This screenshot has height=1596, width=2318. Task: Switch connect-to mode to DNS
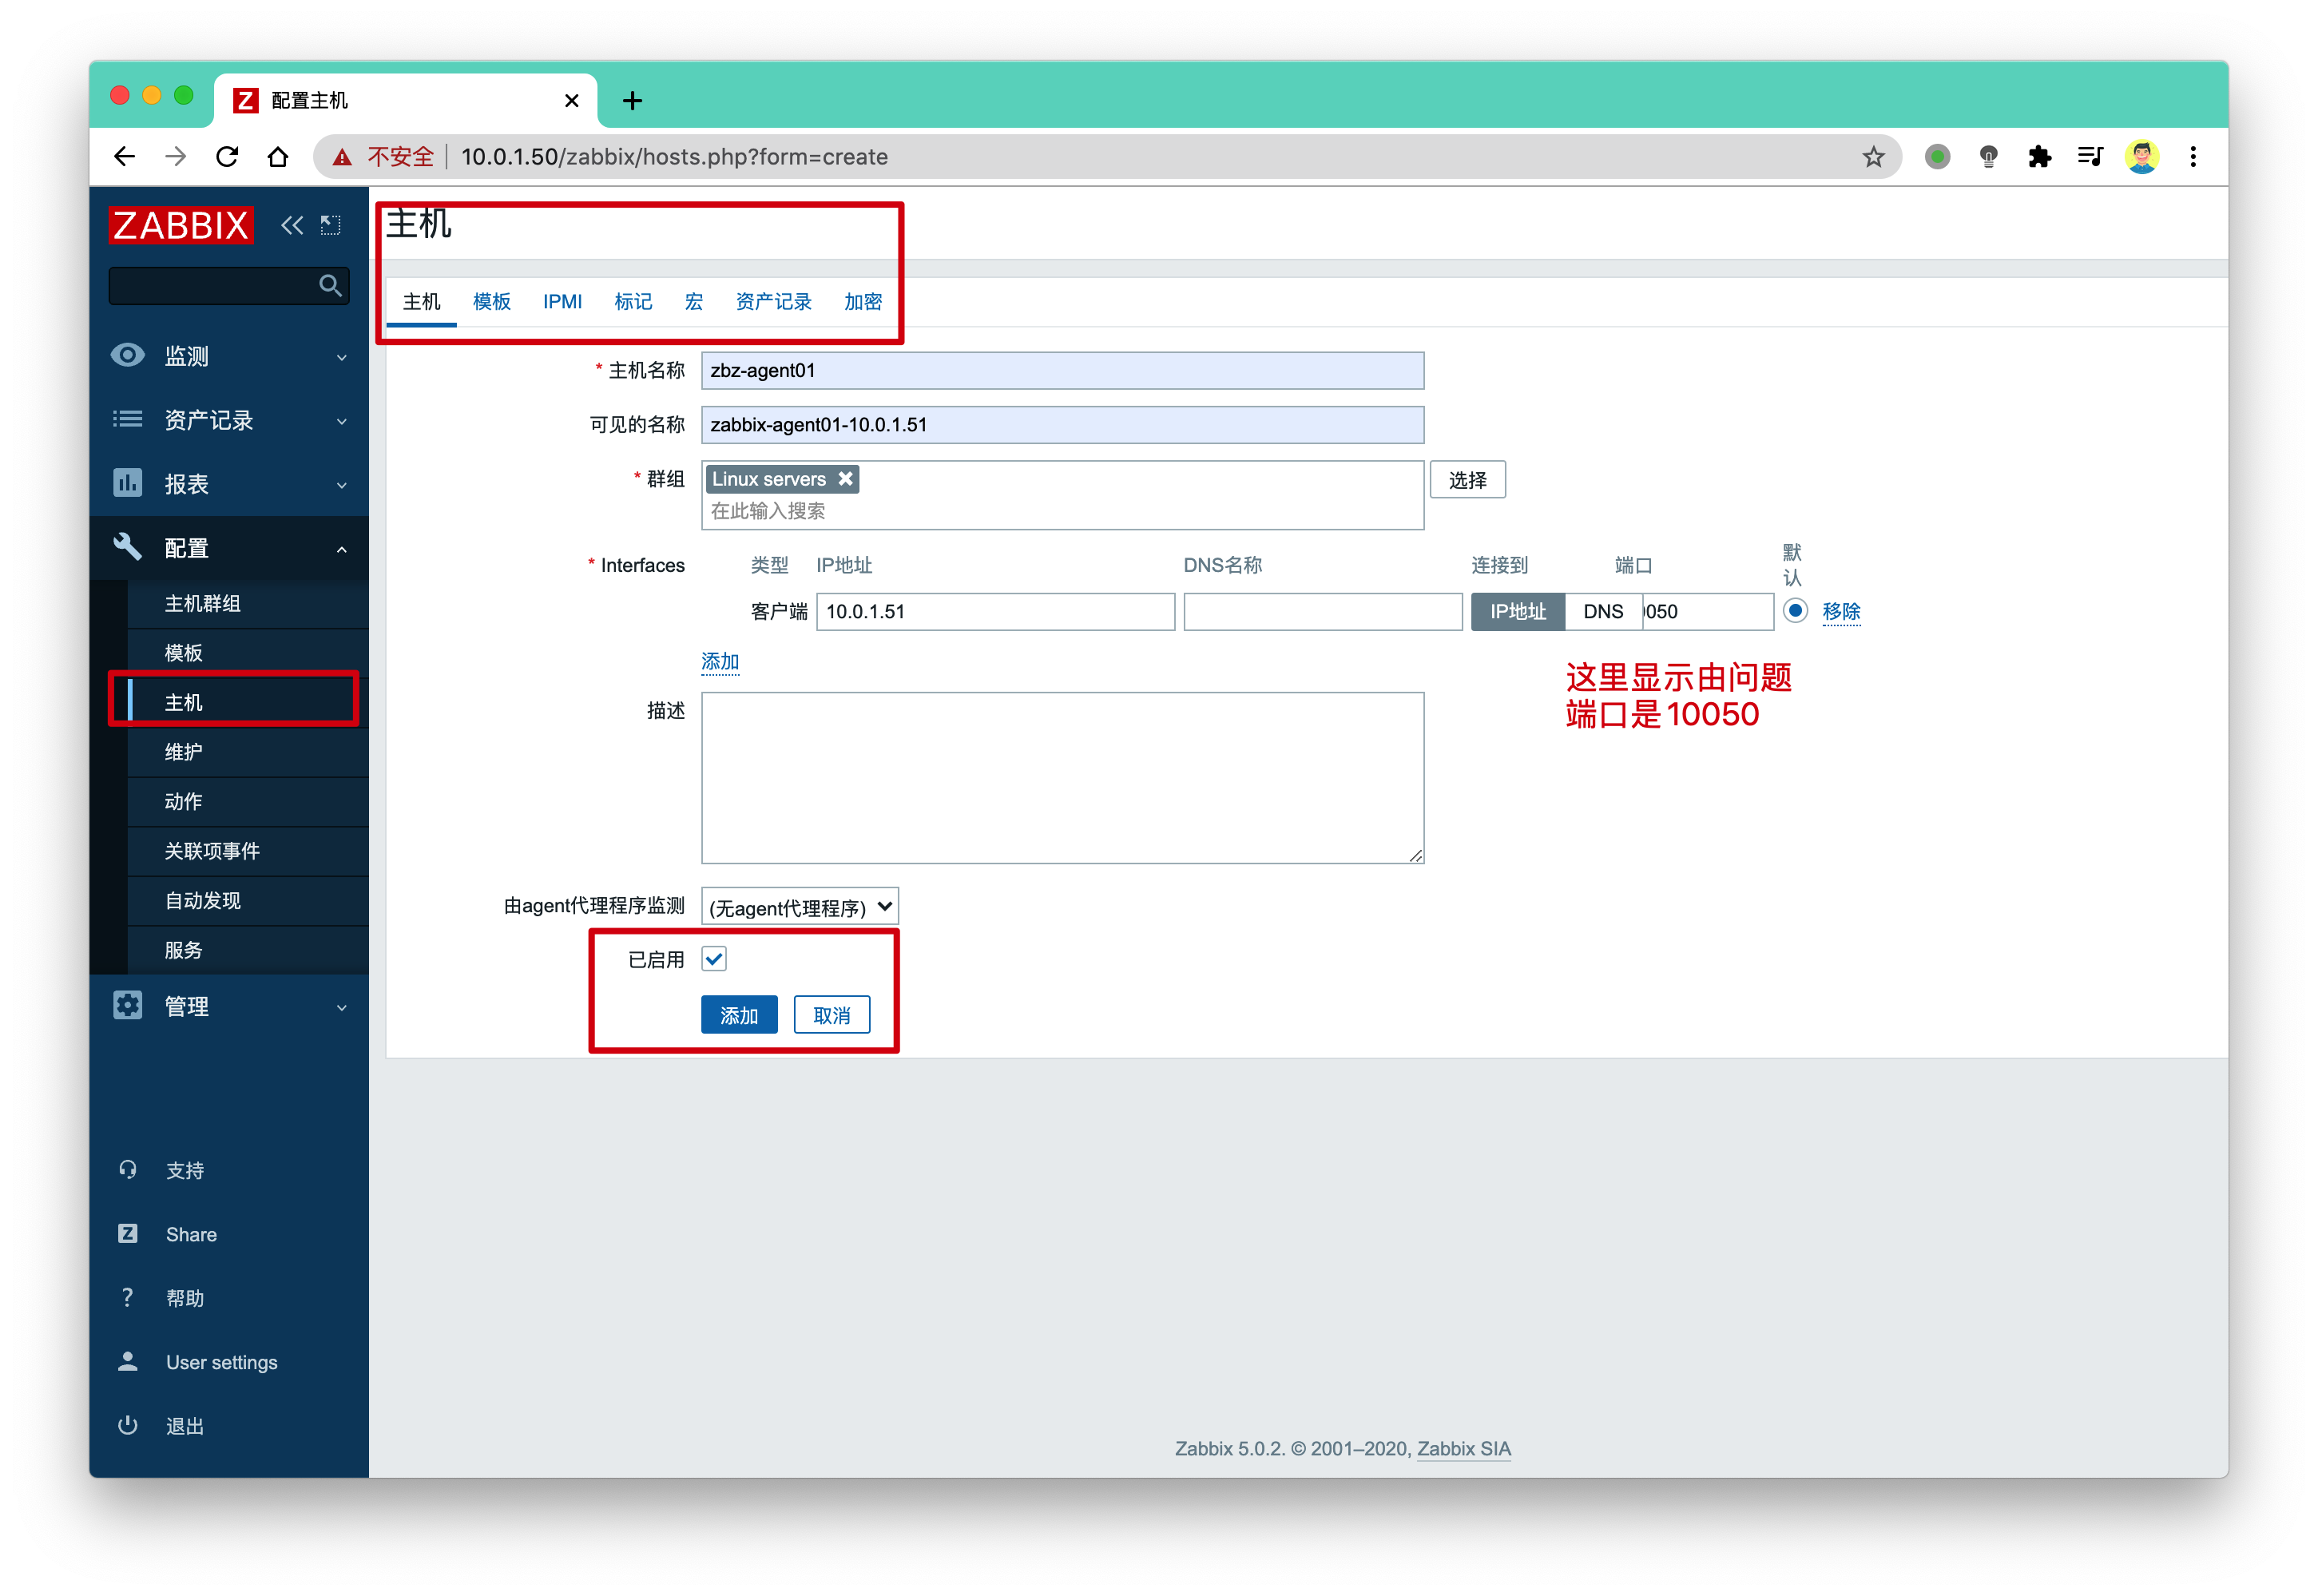(1603, 612)
